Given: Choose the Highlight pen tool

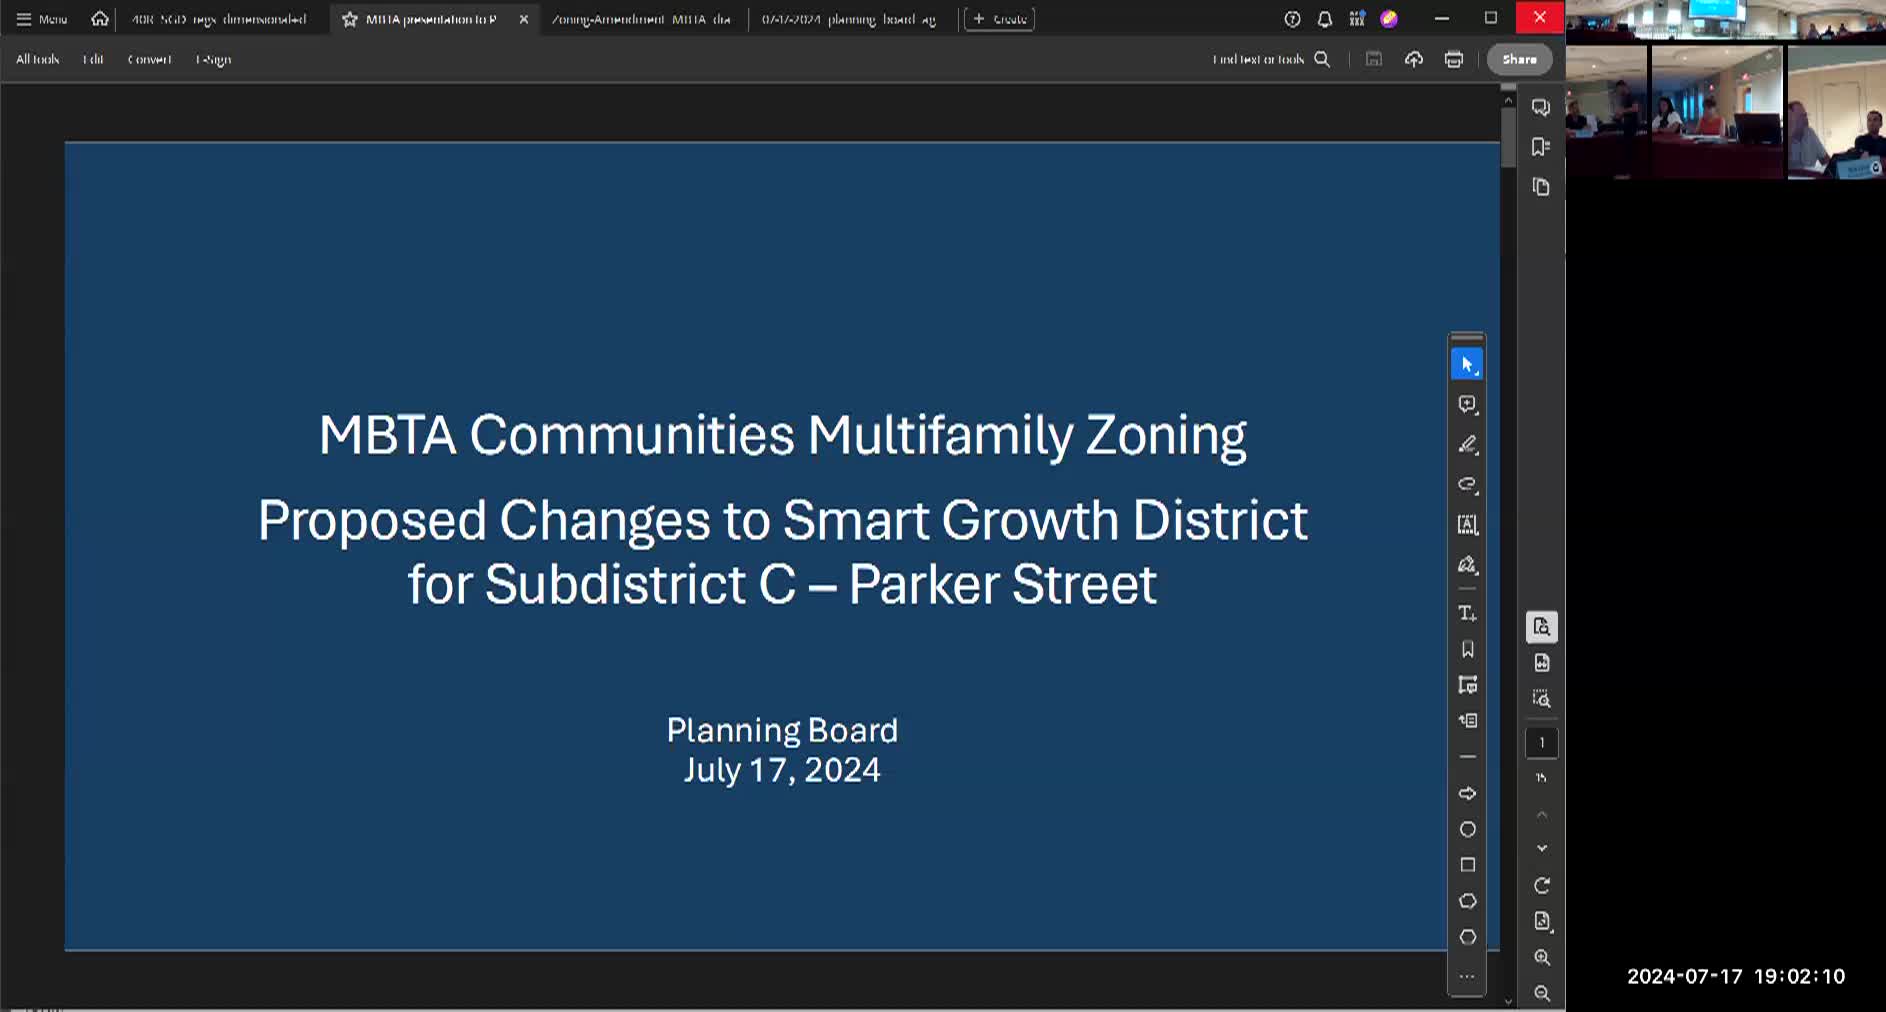Looking at the screenshot, I should click(1467, 444).
